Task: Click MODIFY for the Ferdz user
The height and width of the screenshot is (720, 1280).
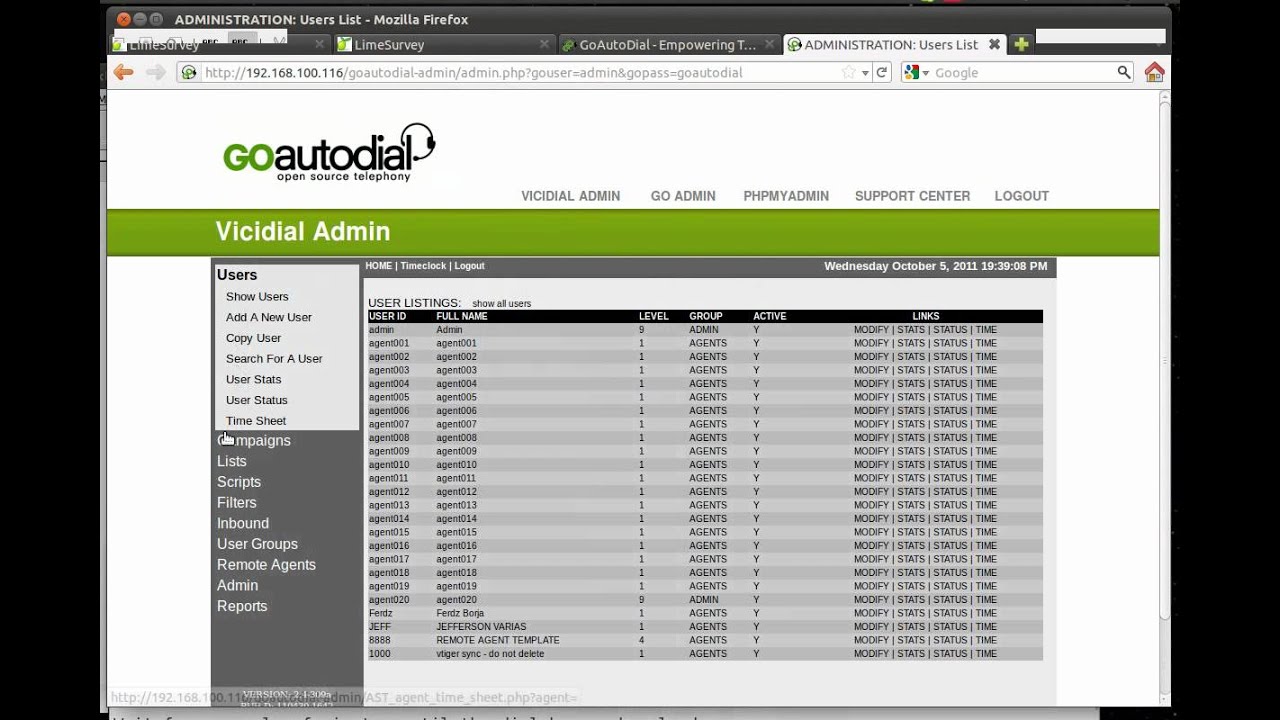Action: click(x=871, y=613)
